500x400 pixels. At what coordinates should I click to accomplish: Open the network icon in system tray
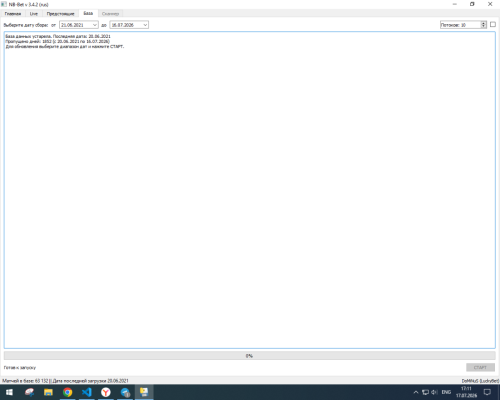425,392
